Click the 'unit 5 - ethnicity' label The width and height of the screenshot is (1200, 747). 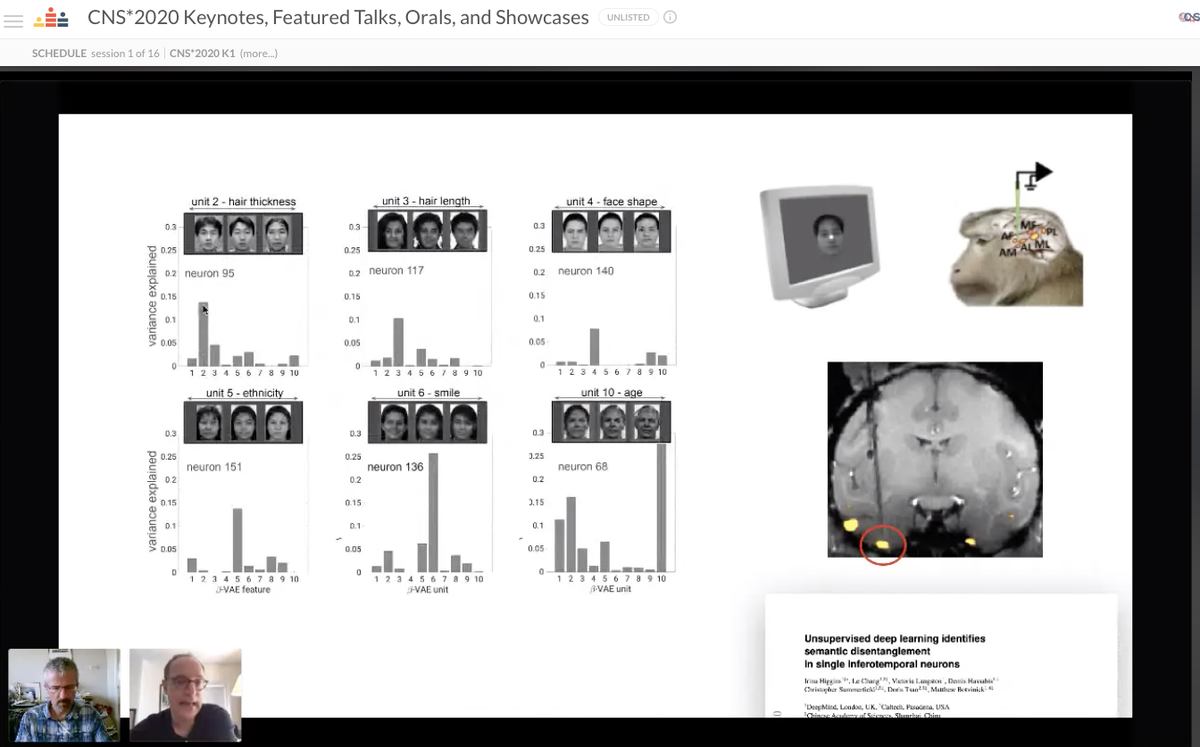(x=244, y=393)
